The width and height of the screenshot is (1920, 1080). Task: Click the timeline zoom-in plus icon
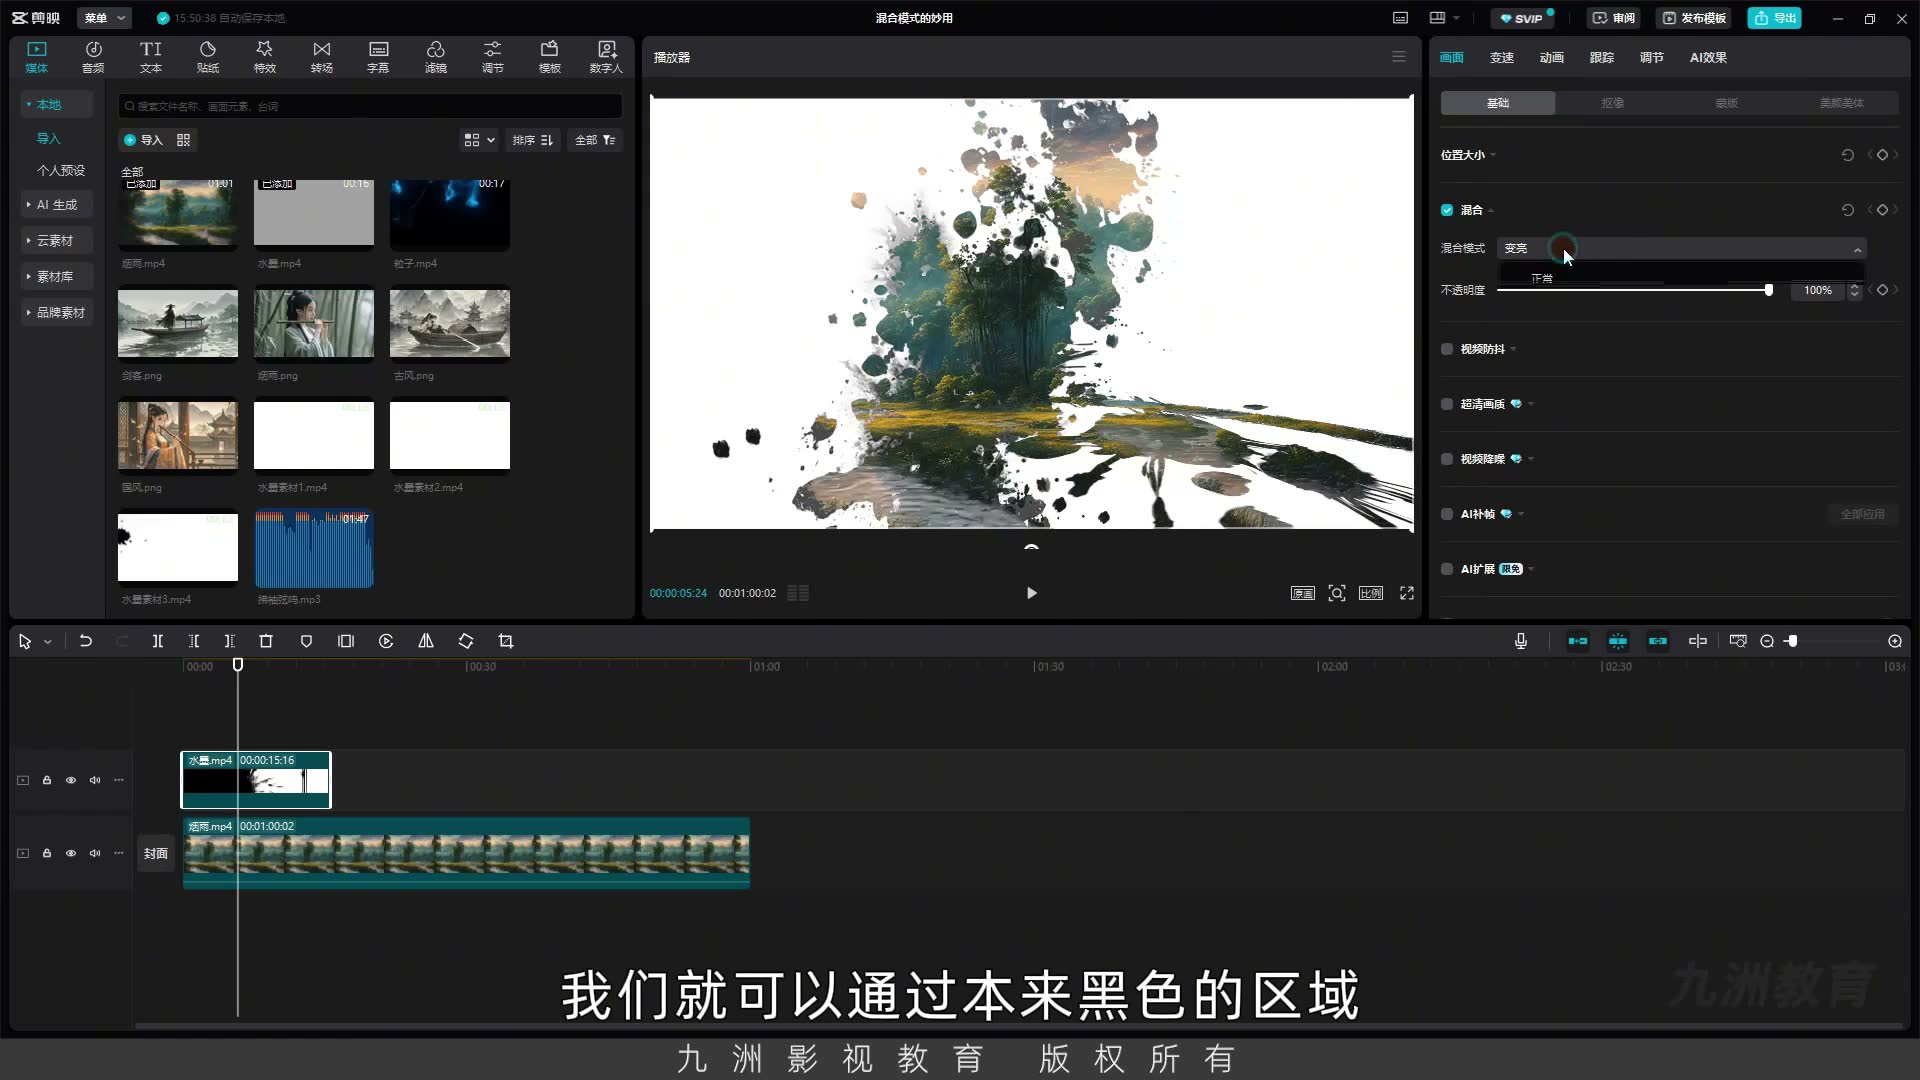[1895, 641]
